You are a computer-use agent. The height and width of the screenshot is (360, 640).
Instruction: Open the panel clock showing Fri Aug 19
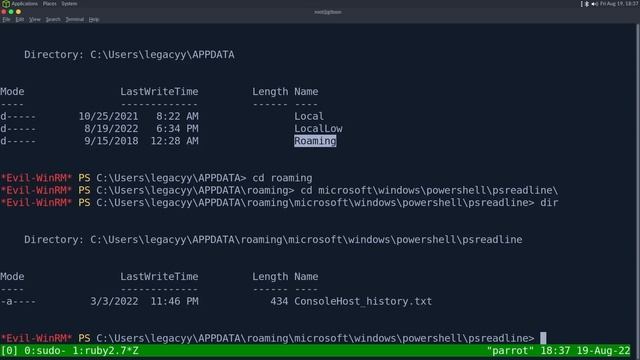(x=619, y=4)
